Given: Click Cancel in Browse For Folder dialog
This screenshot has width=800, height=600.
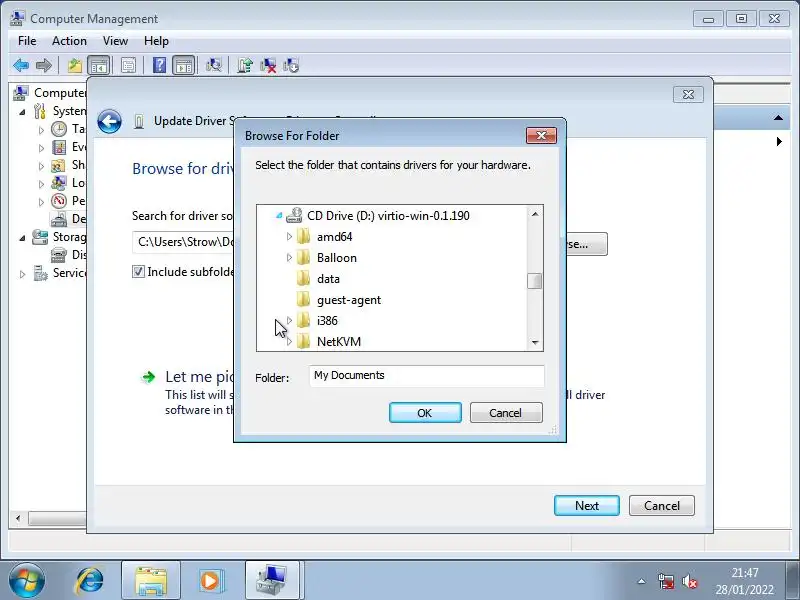Looking at the screenshot, I should [x=506, y=413].
